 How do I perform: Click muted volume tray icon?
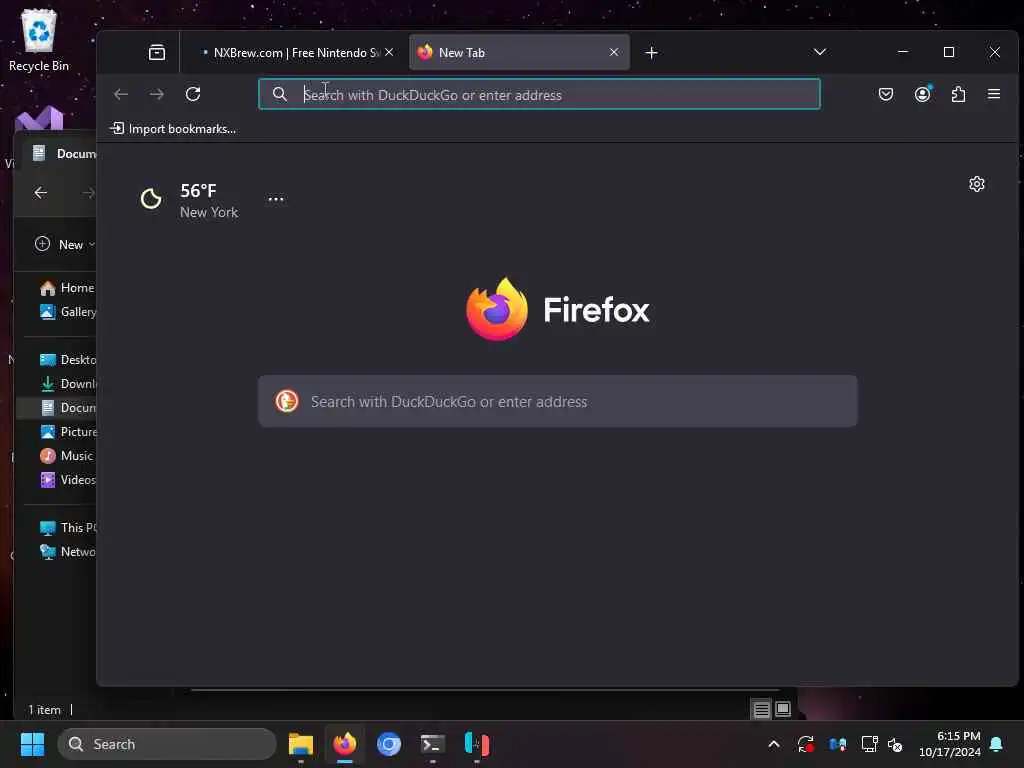click(x=895, y=744)
